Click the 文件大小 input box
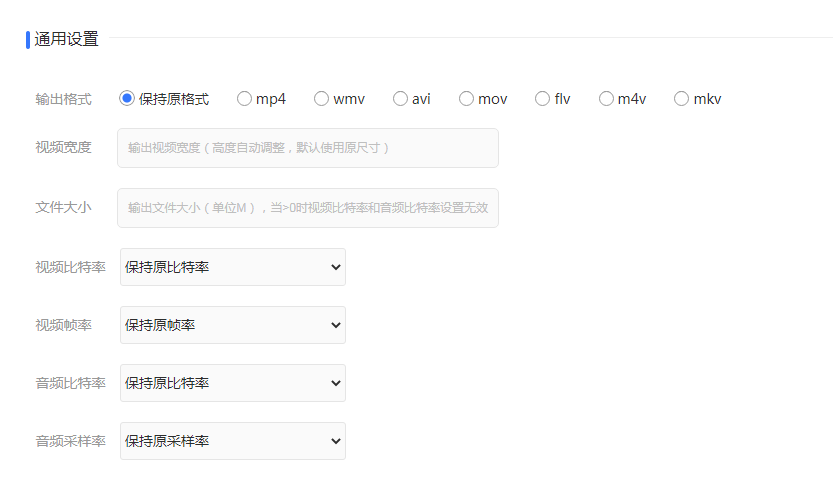Screen dimensions: 833x483 point(308,208)
